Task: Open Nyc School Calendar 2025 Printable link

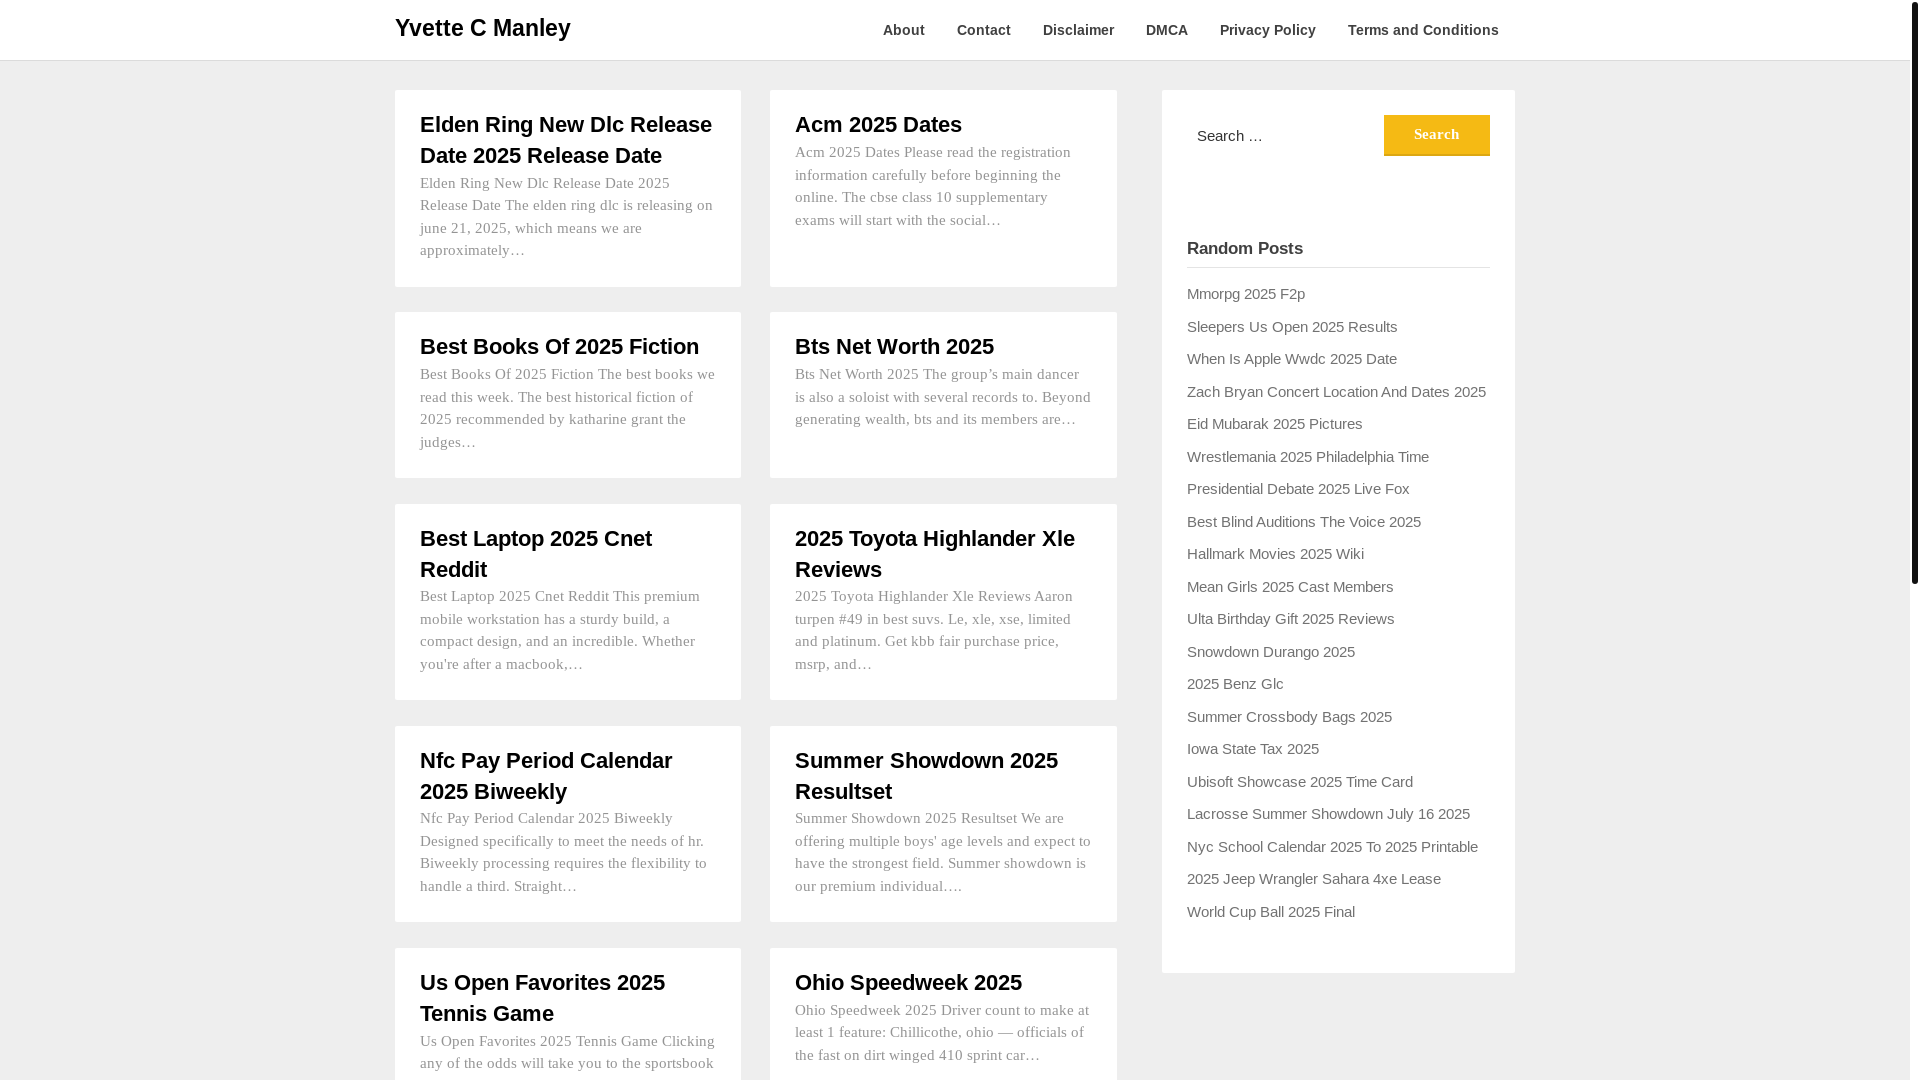Action: [x=1332, y=847]
